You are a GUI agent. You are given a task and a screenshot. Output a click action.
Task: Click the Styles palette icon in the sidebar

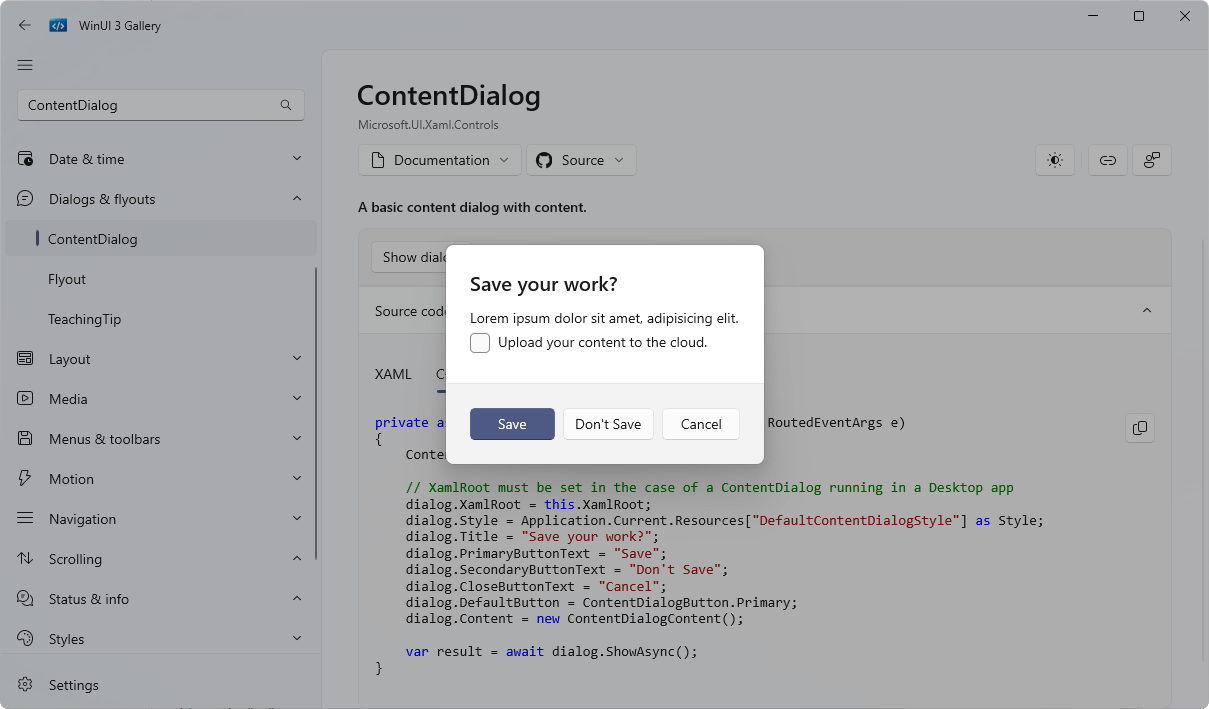25,638
